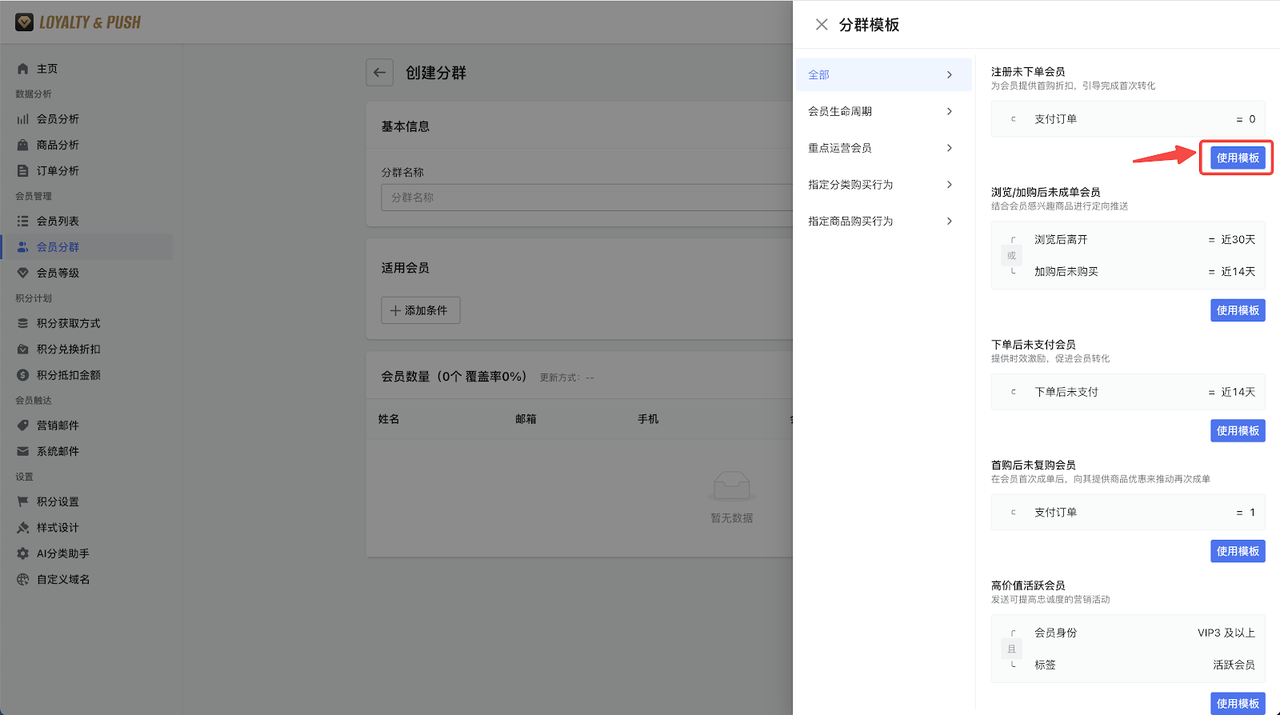Click the home icon beside 主页
The image size is (1280, 715).
tap(23, 69)
